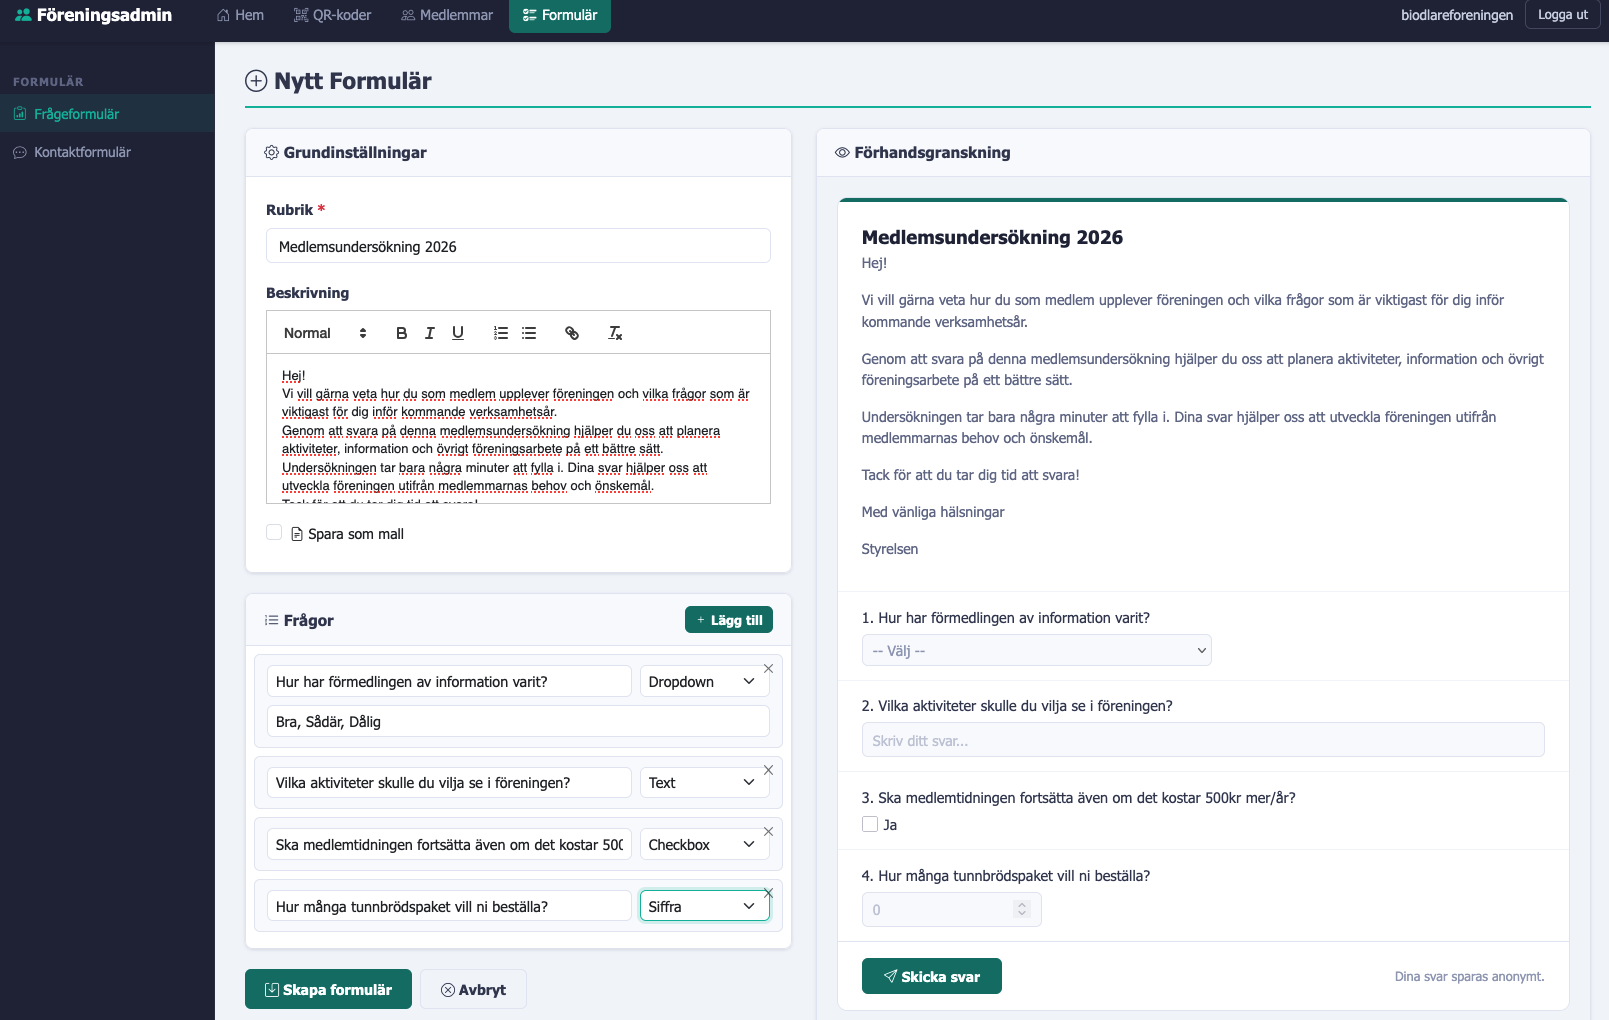This screenshot has height=1020, width=1609.
Task: Enable the Spara som mall checkbox
Action: coord(274,532)
